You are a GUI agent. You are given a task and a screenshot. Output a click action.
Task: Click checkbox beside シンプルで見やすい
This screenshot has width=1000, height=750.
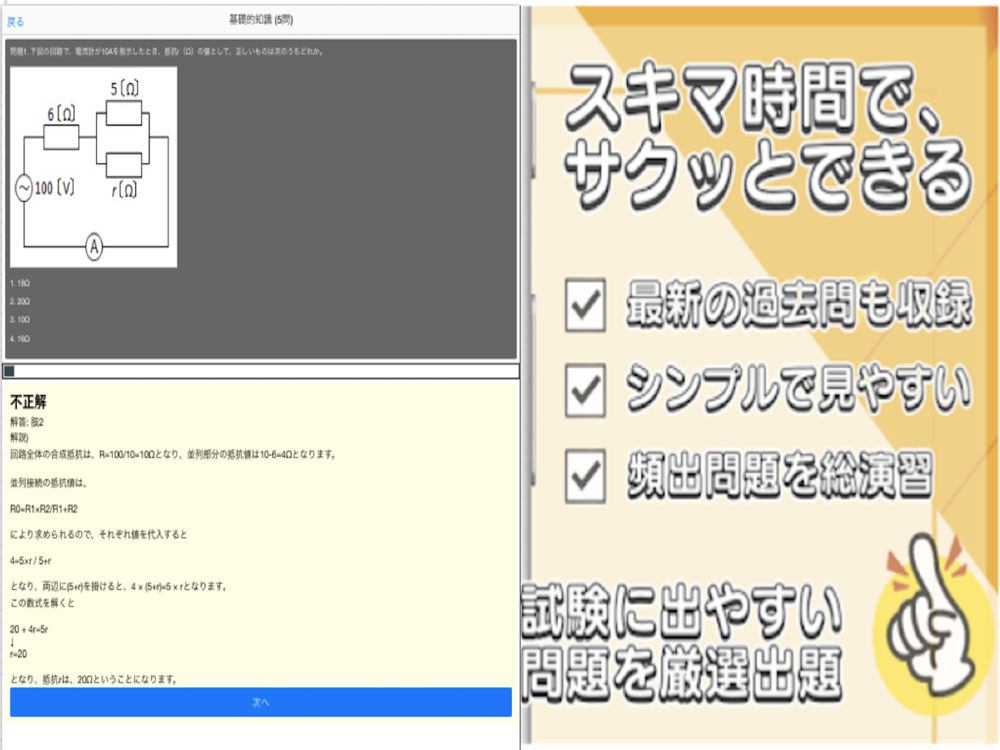[x=585, y=390]
